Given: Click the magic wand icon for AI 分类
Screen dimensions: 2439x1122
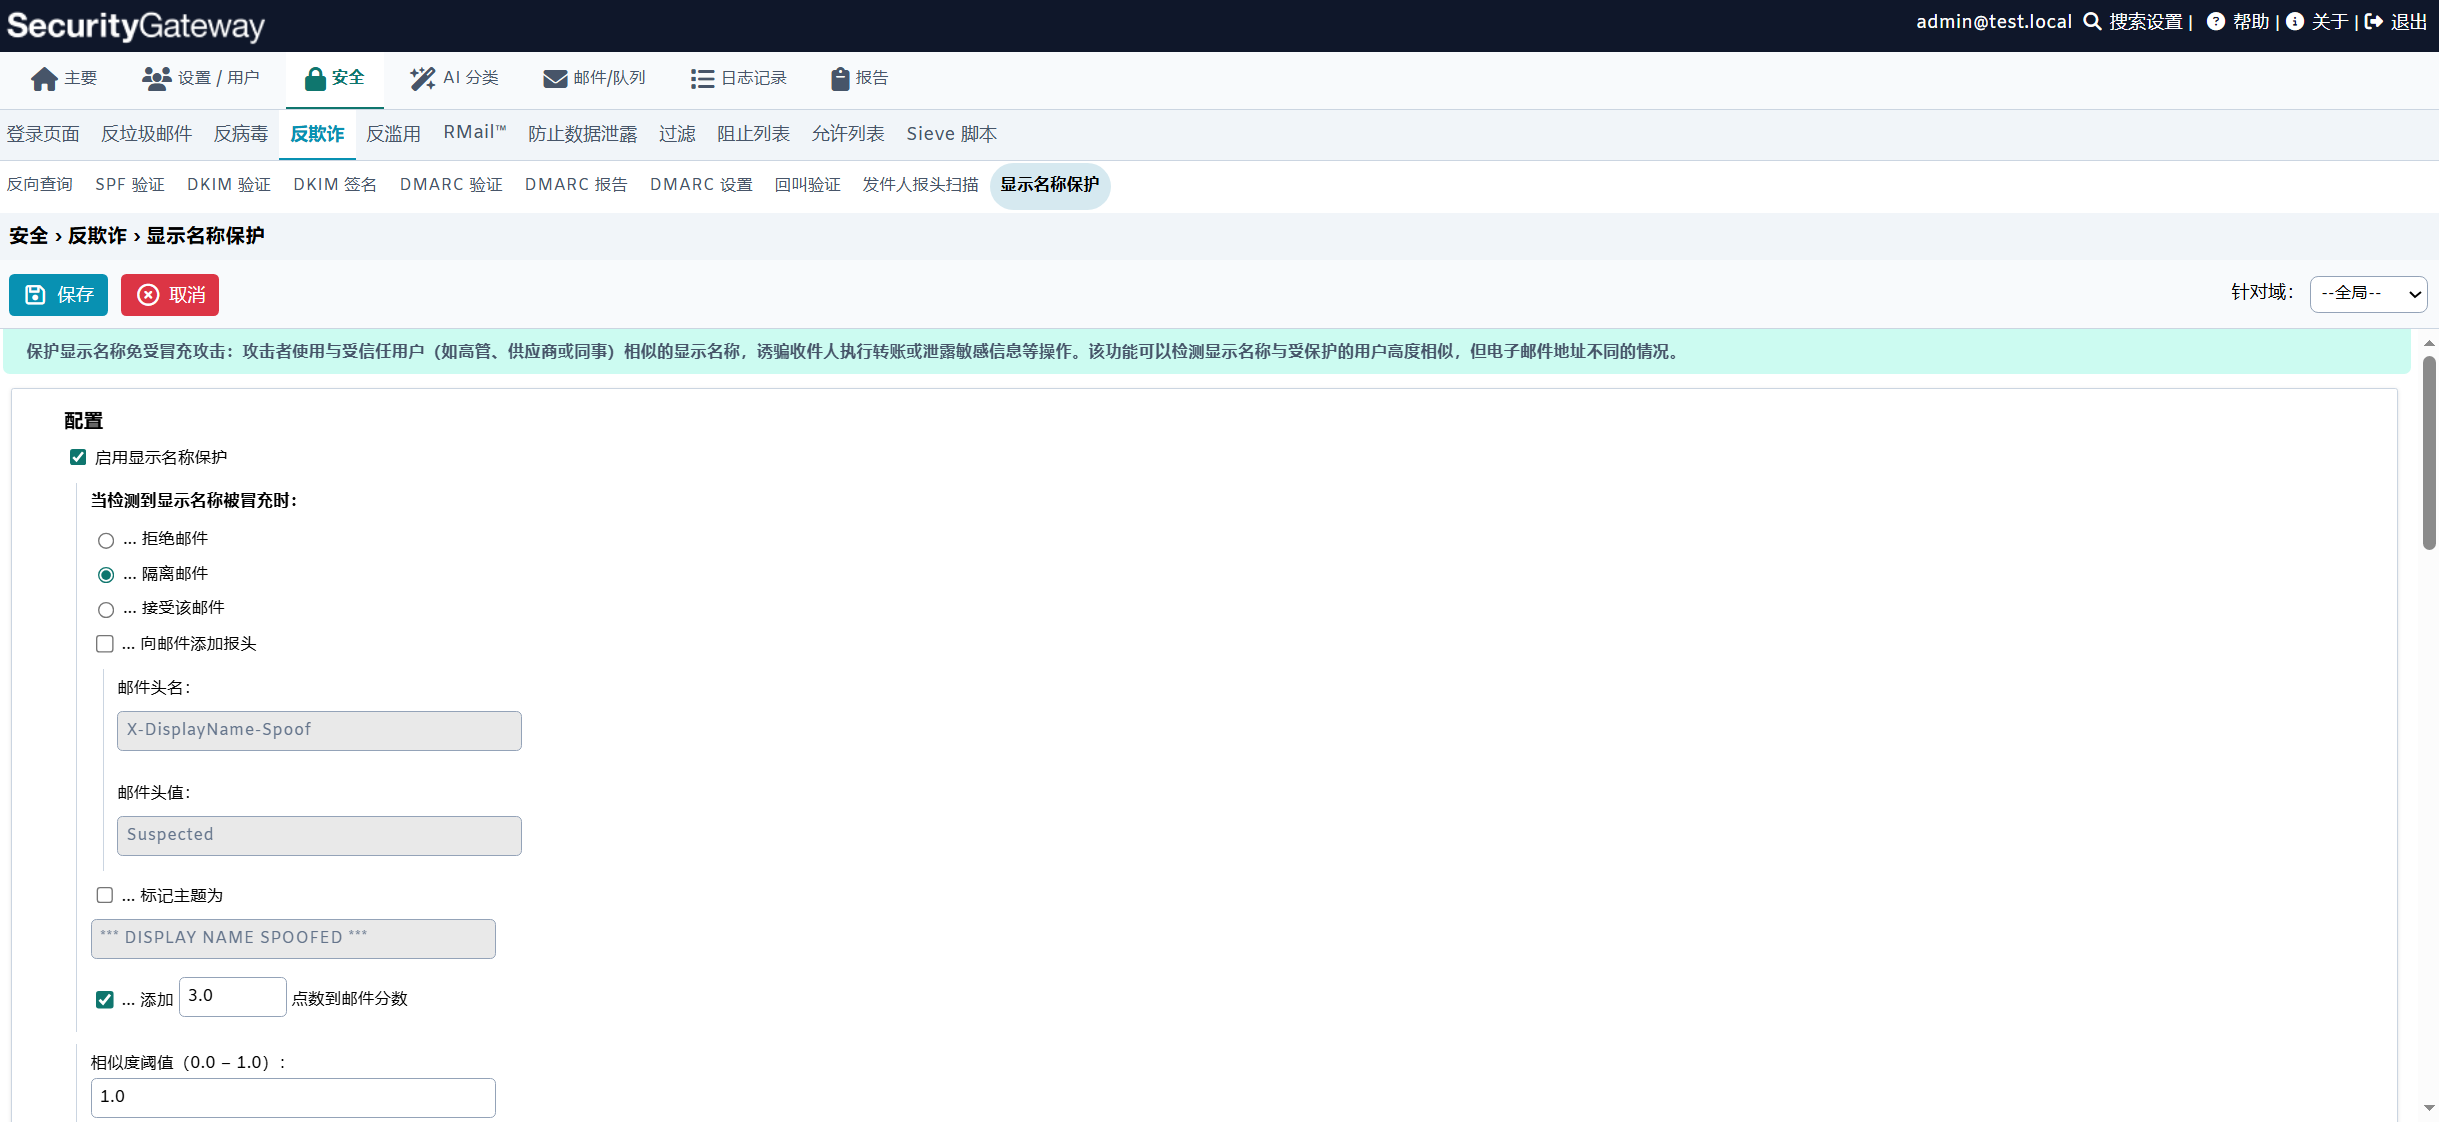Looking at the screenshot, I should 423,78.
